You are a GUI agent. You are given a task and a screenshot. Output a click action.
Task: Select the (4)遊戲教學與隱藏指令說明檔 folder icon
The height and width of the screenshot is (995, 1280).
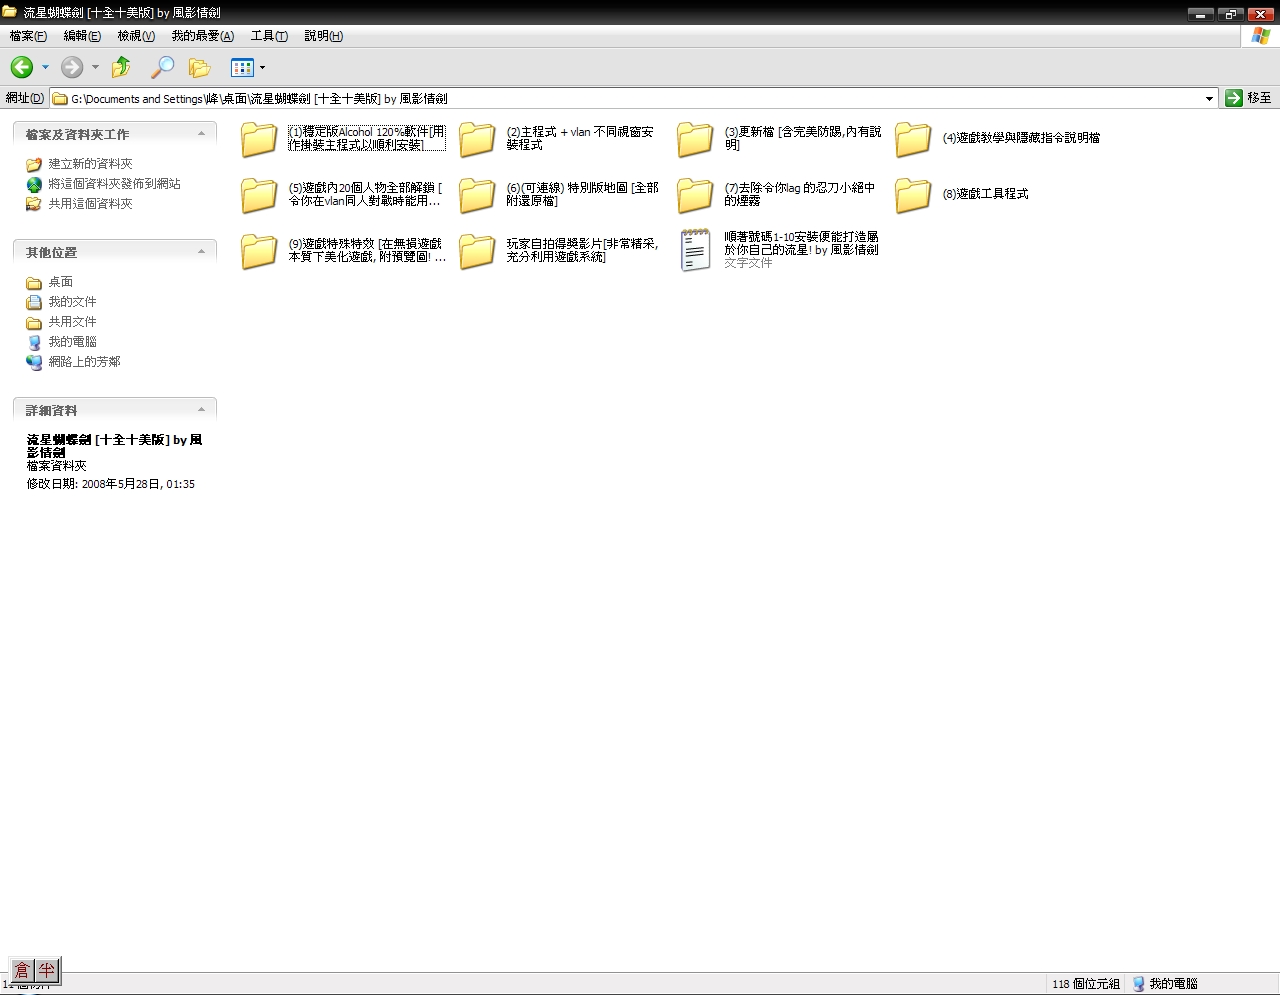[913, 139]
